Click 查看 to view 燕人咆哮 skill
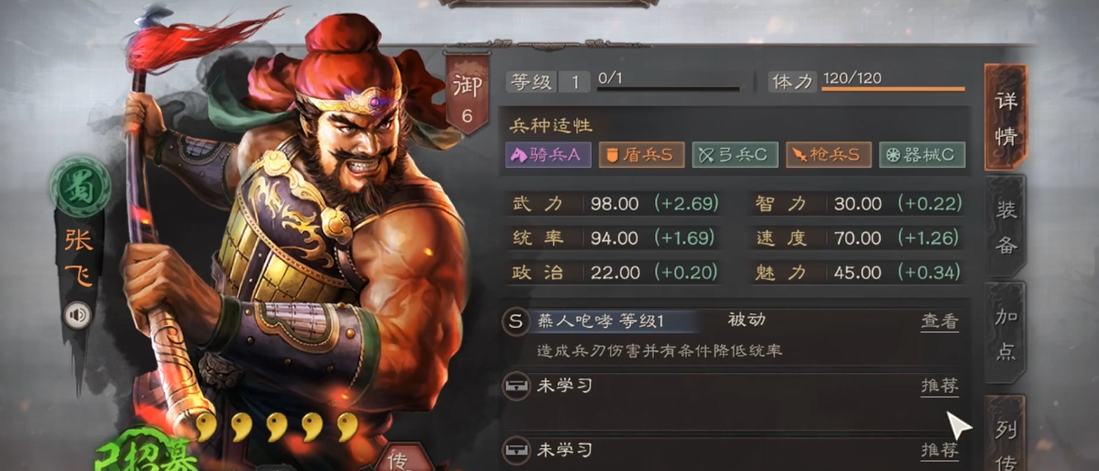 click(939, 322)
